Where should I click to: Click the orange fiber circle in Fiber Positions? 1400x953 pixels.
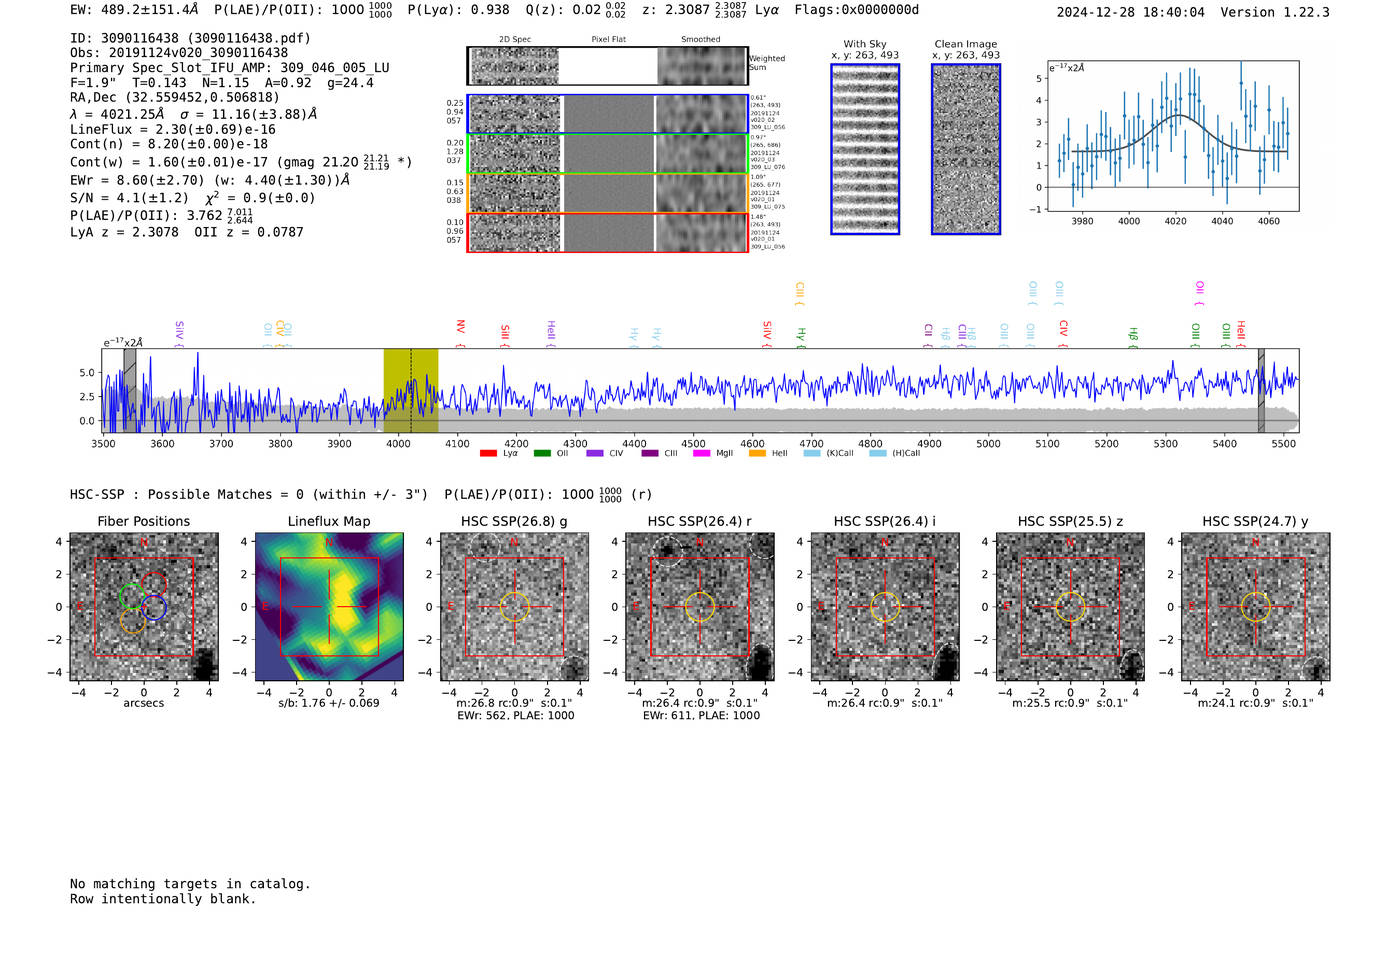[132, 621]
